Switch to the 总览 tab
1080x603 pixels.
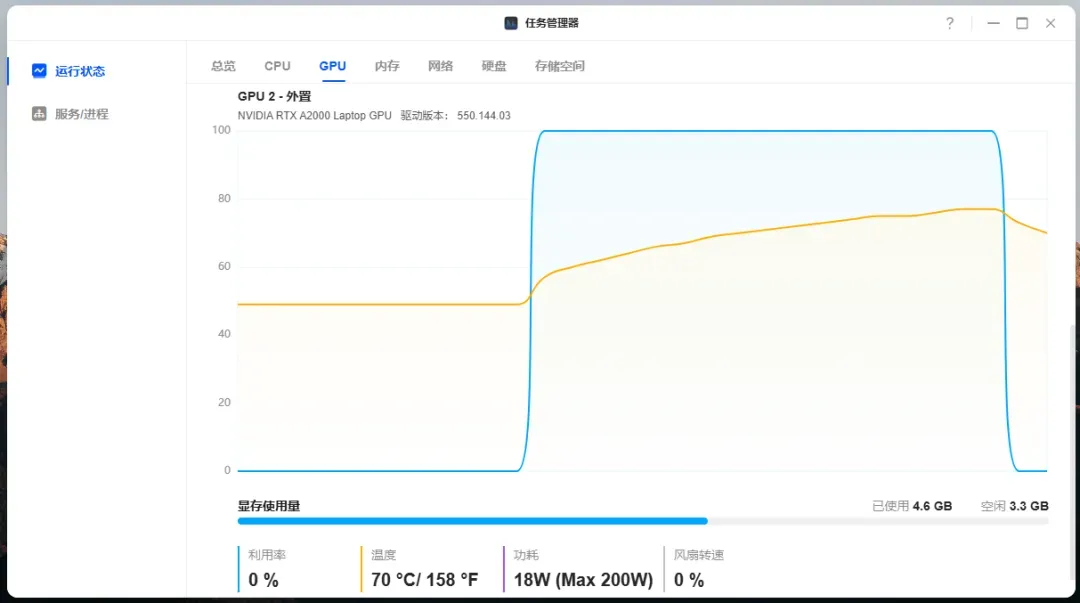pyautogui.click(x=222, y=66)
